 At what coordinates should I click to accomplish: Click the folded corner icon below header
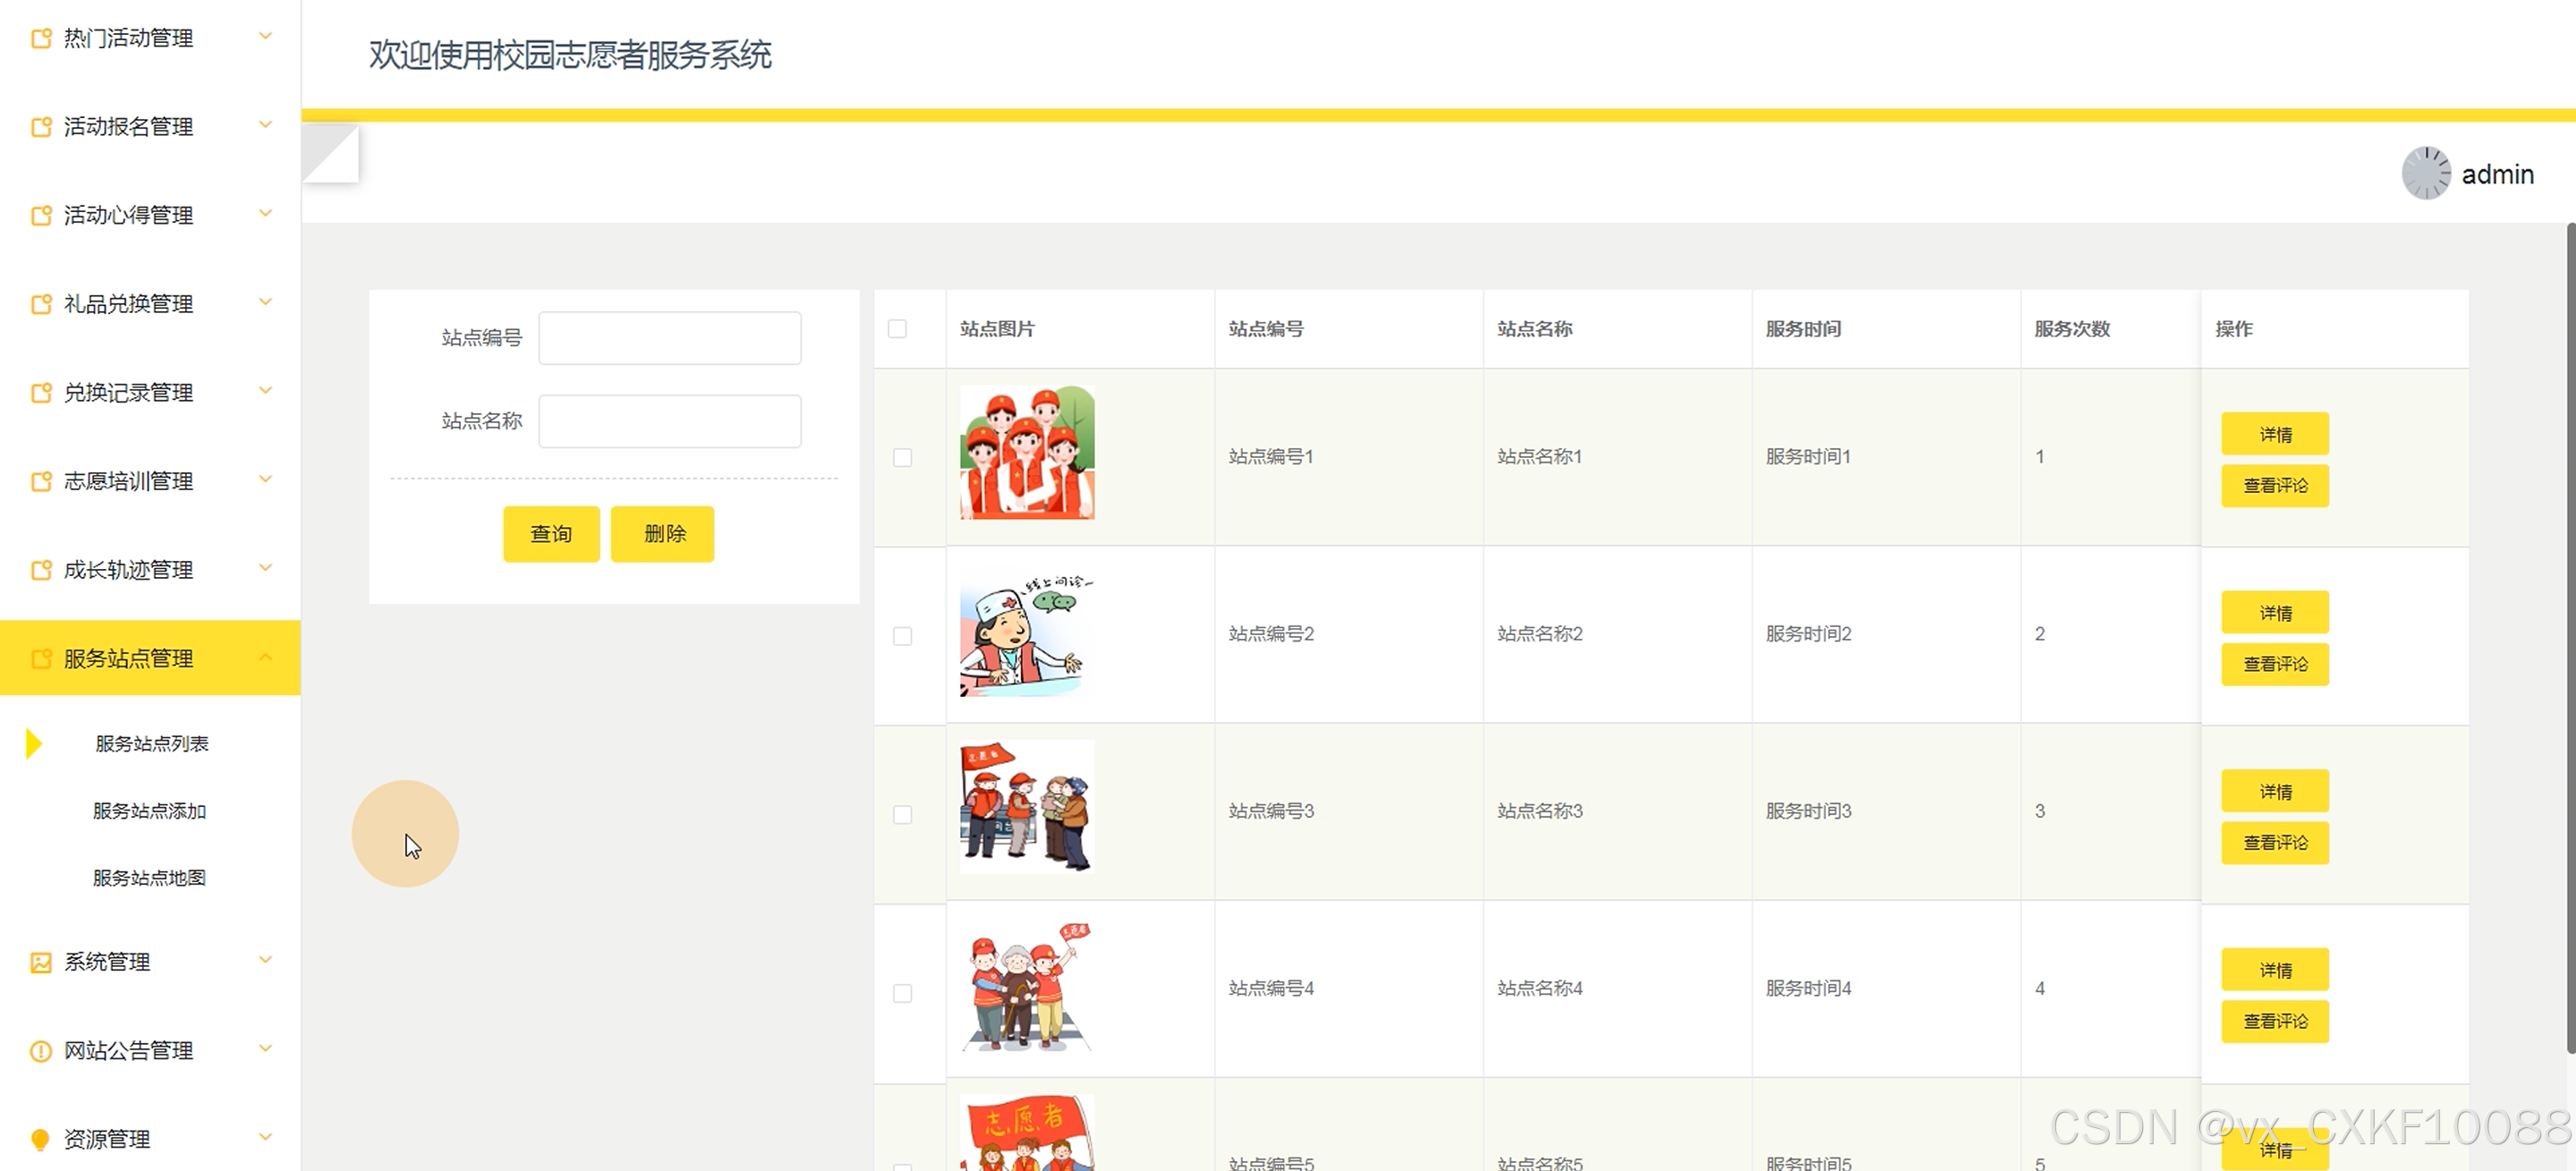pos(331,153)
